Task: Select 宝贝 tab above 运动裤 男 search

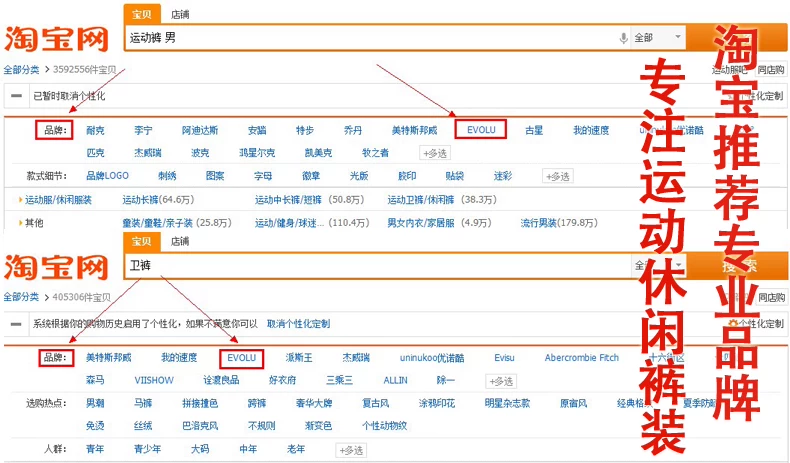Action: pos(142,14)
